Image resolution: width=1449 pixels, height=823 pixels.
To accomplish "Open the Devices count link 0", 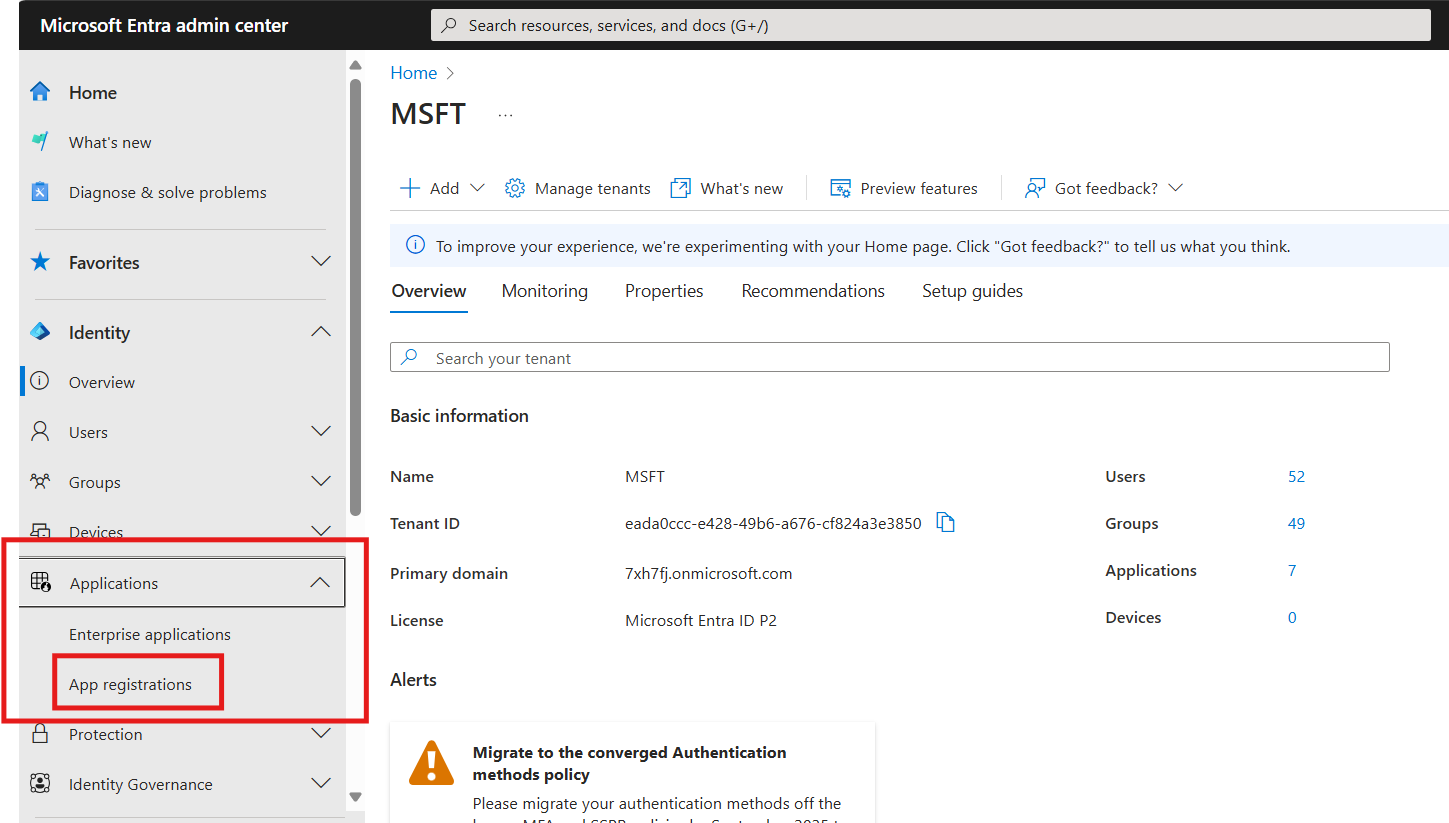I will point(1292,617).
